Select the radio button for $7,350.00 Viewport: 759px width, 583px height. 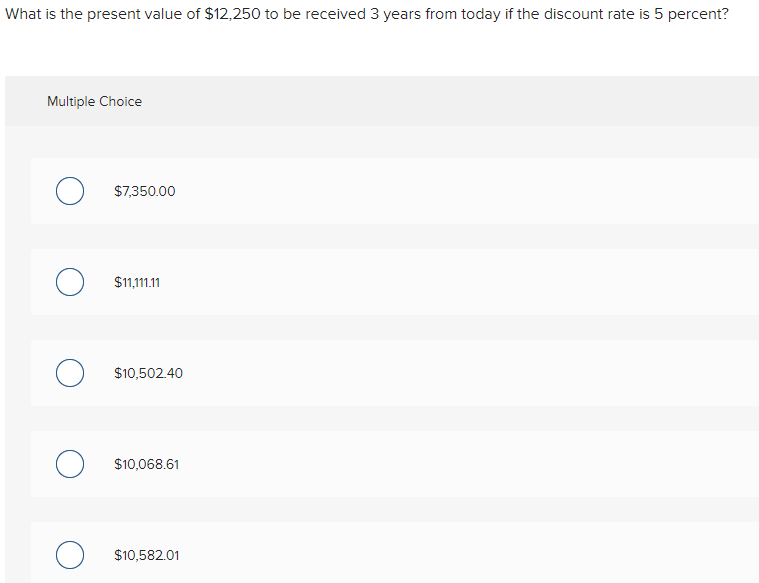pos(69,191)
